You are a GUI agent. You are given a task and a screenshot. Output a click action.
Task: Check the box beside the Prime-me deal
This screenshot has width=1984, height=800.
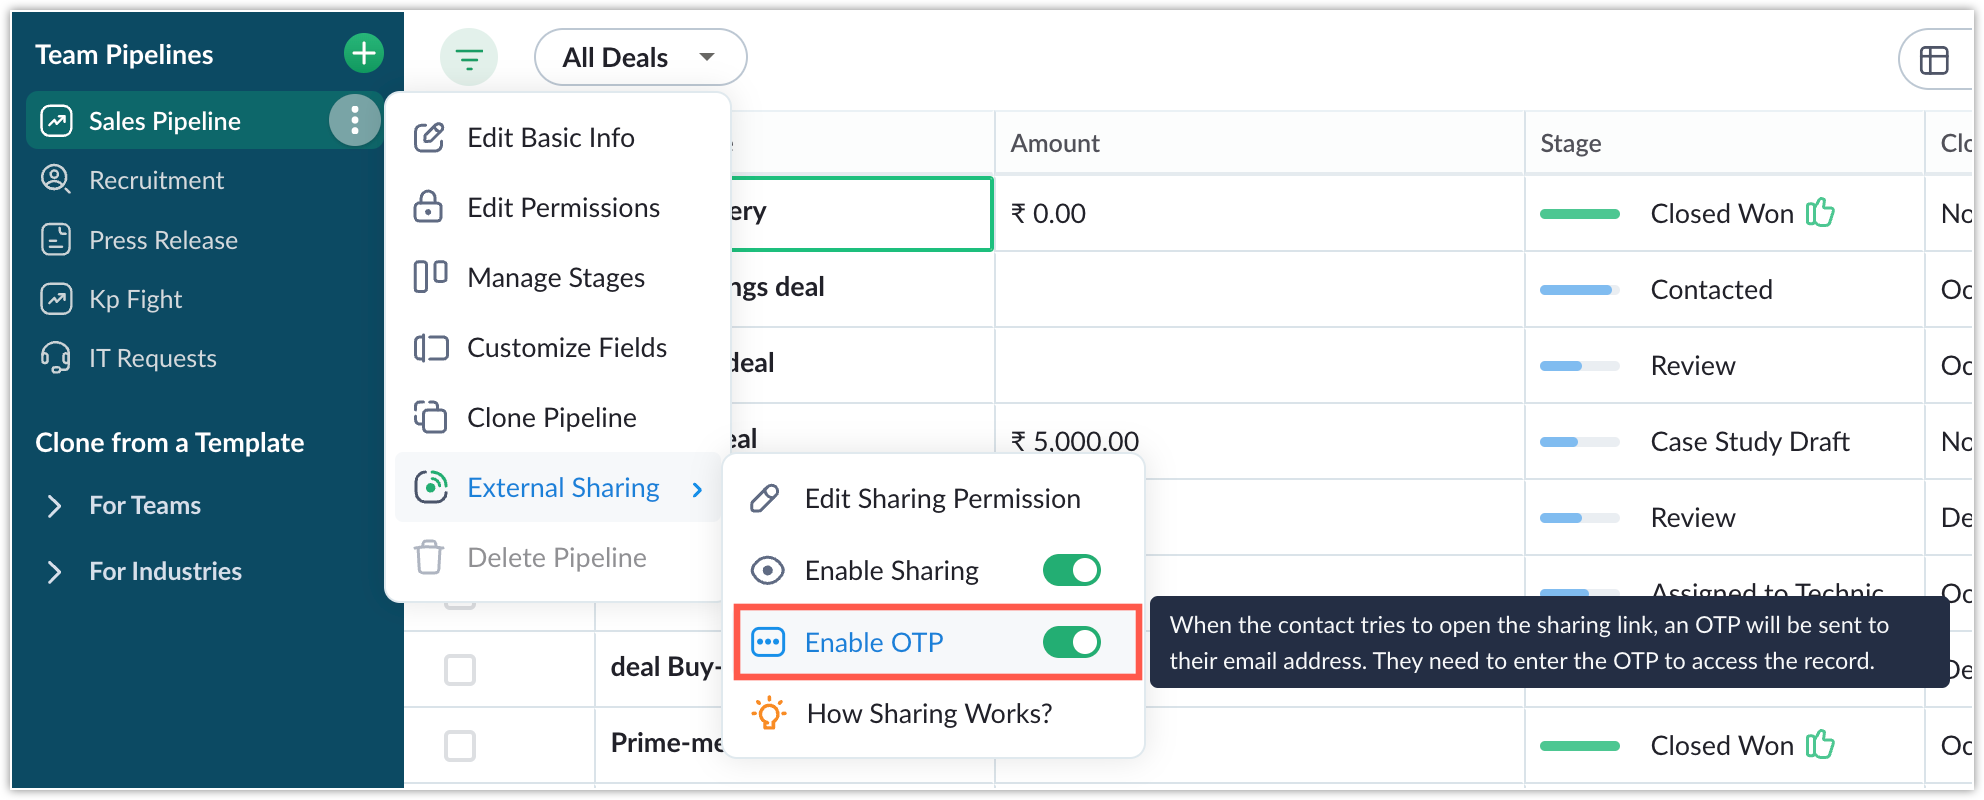click(x=460, y=745)
